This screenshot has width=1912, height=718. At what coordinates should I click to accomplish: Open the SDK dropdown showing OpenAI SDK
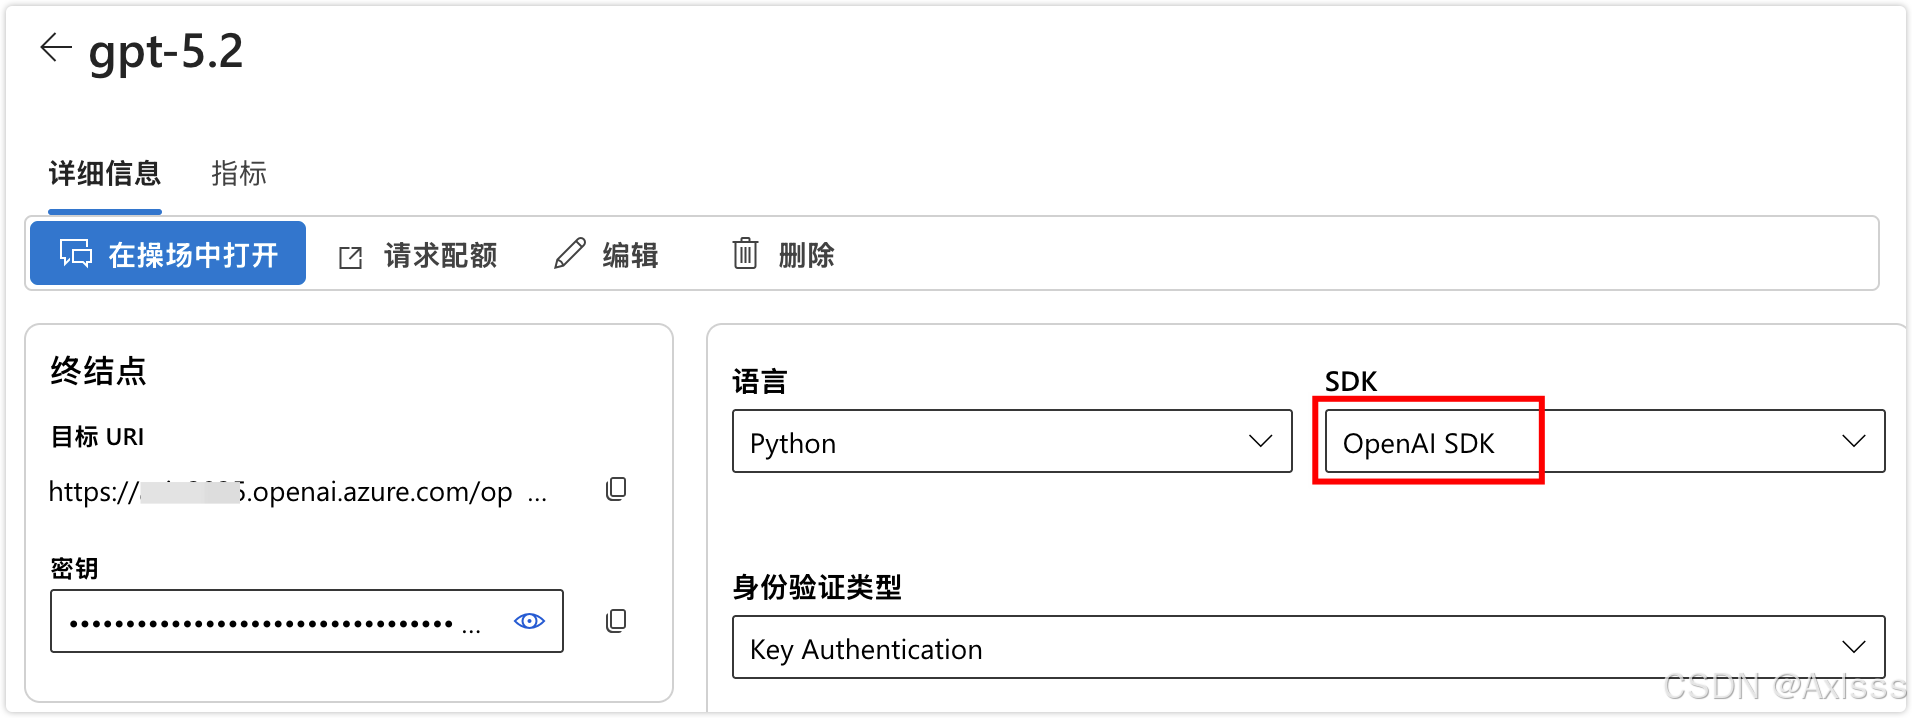coord(1605,441)
